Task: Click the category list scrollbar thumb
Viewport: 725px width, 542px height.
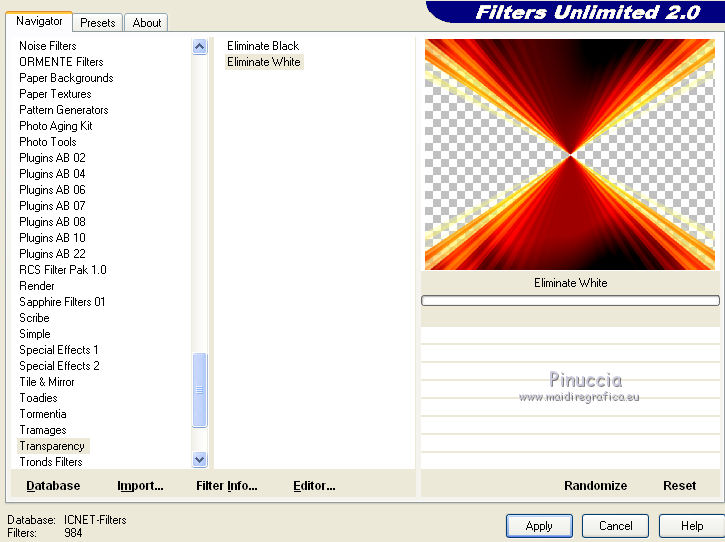Action: [200, 390]
